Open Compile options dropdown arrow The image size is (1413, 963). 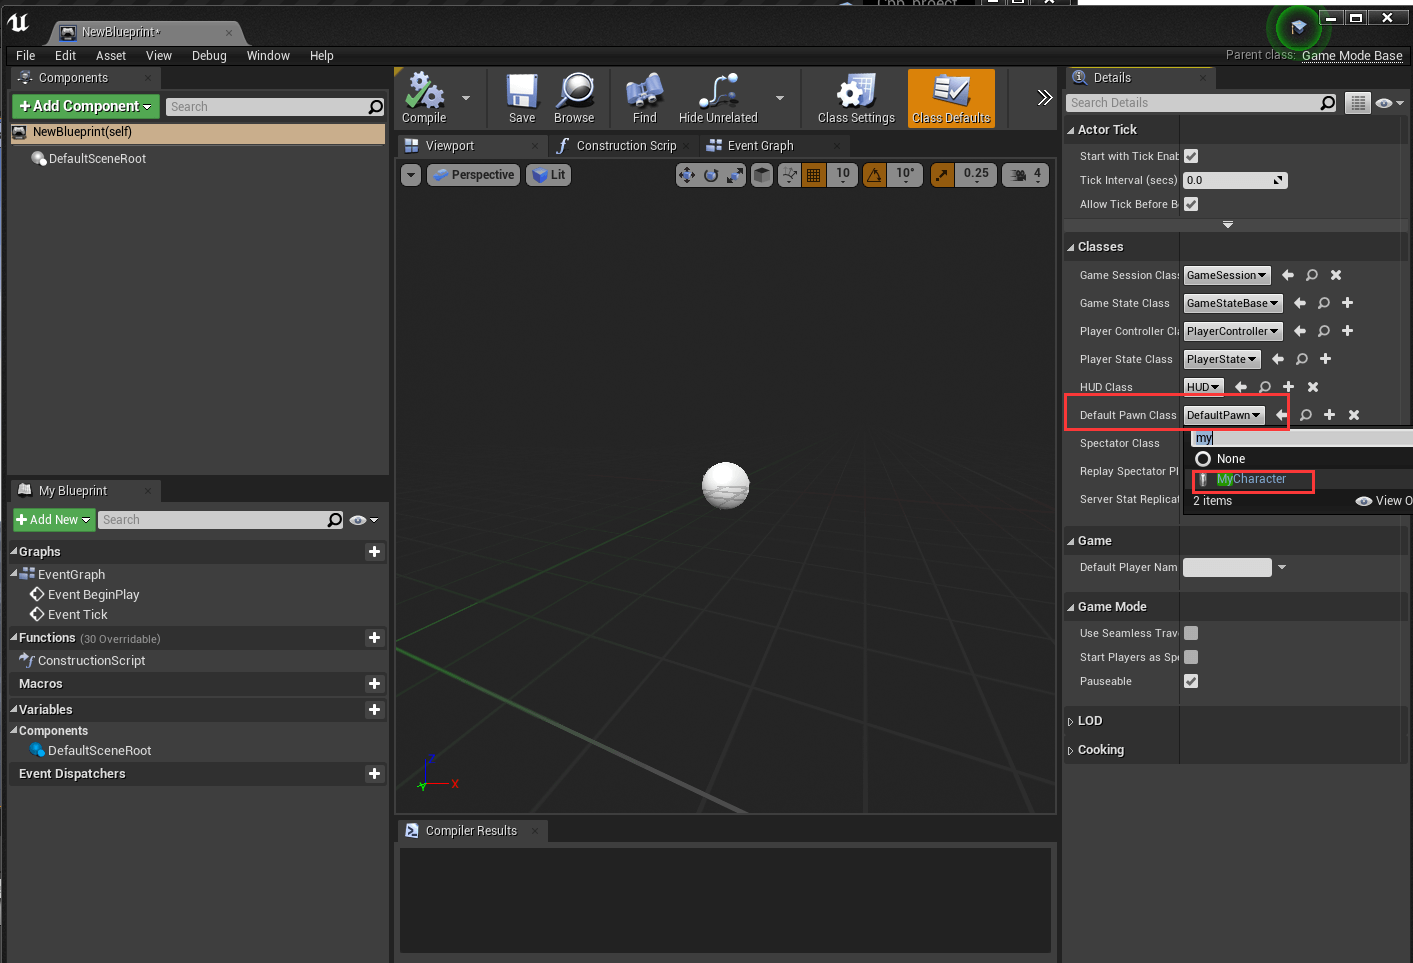click(466, 98)
